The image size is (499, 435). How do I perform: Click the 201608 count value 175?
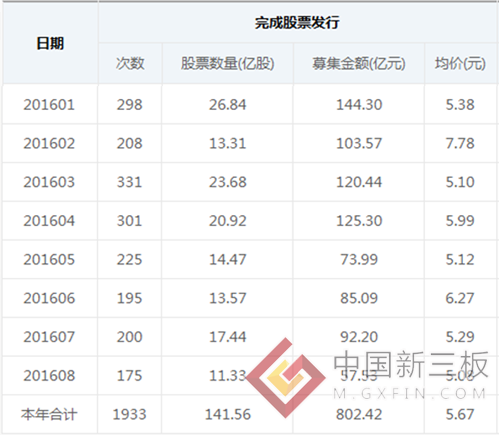(x=130, y=376)
